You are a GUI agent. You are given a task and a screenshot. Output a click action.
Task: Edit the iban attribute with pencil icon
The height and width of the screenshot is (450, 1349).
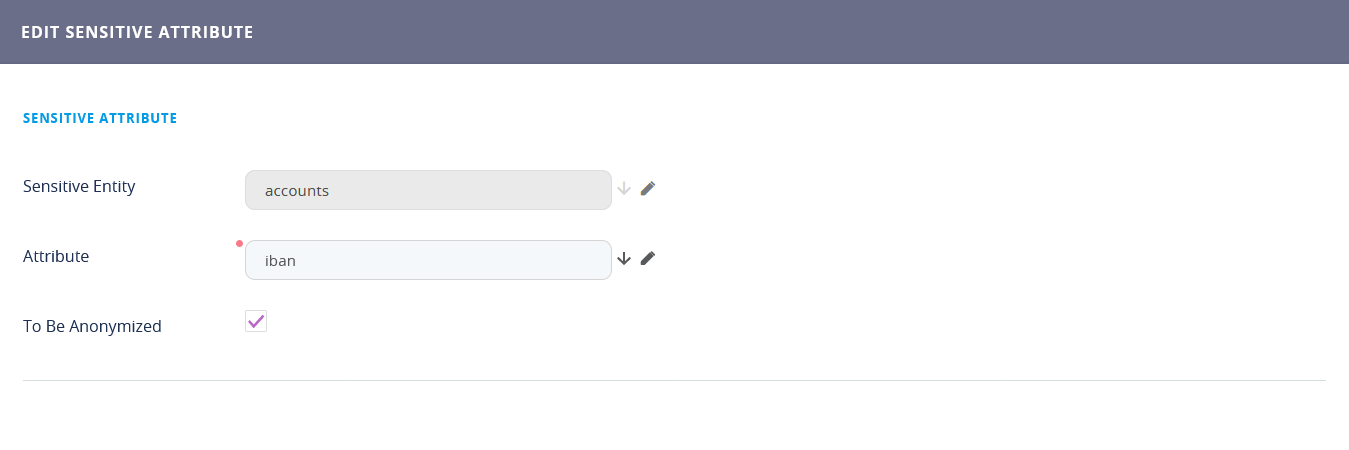[648, 258]
